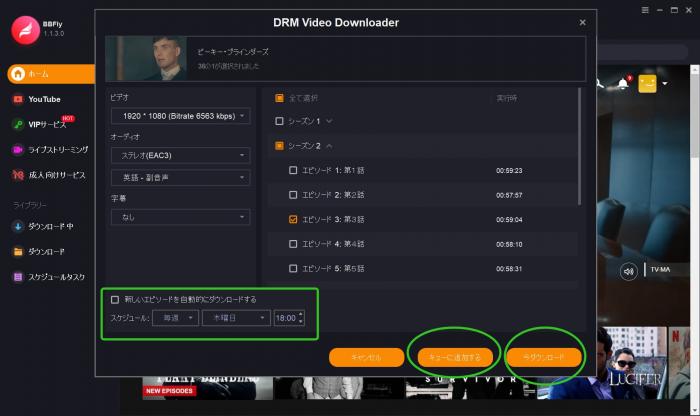This screenshot has width=700, height=416.
Task: Check the エピソード4 checkbox
Action: click(x=293, y=244)
